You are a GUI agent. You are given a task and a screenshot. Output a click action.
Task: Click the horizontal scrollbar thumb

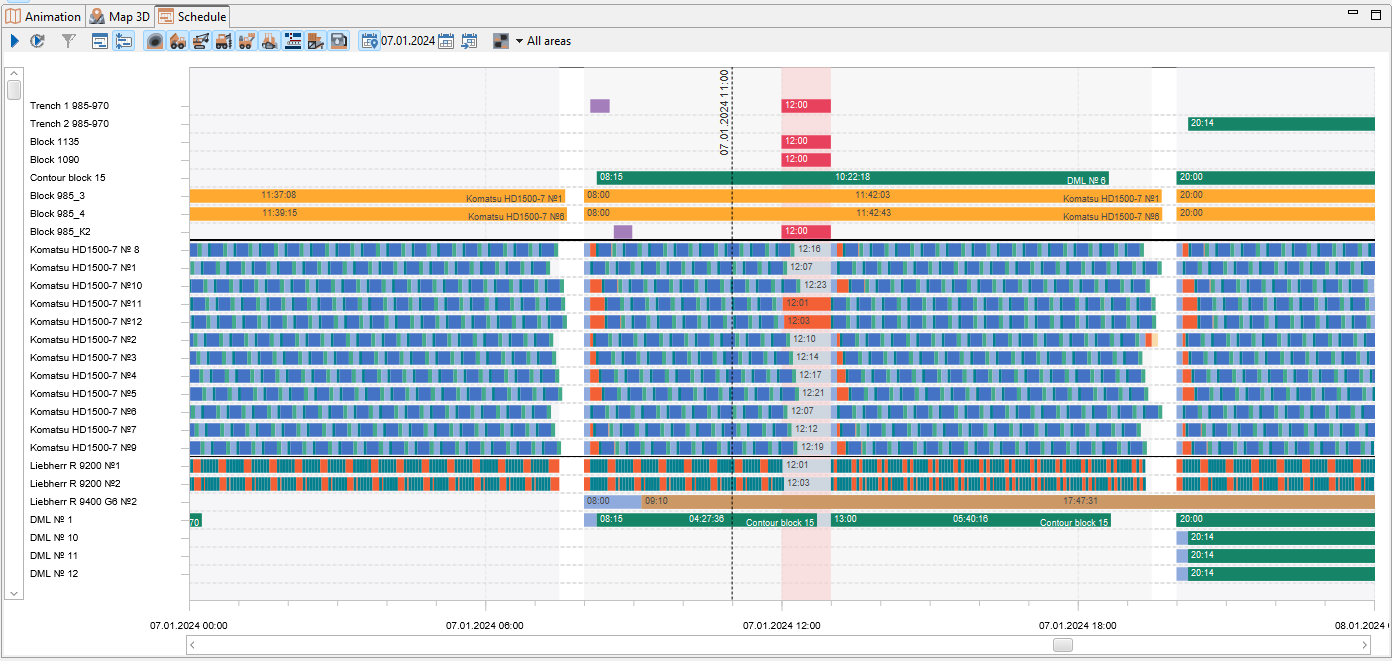click(1063, 645)
